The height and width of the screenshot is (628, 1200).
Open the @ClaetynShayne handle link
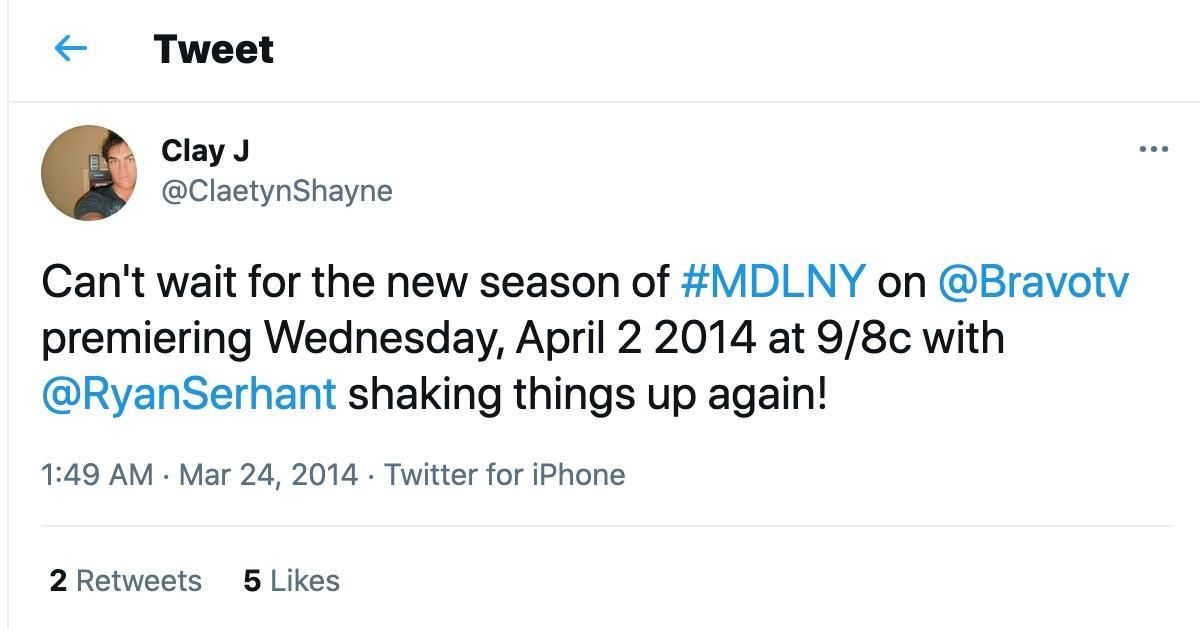click(277, 190)
